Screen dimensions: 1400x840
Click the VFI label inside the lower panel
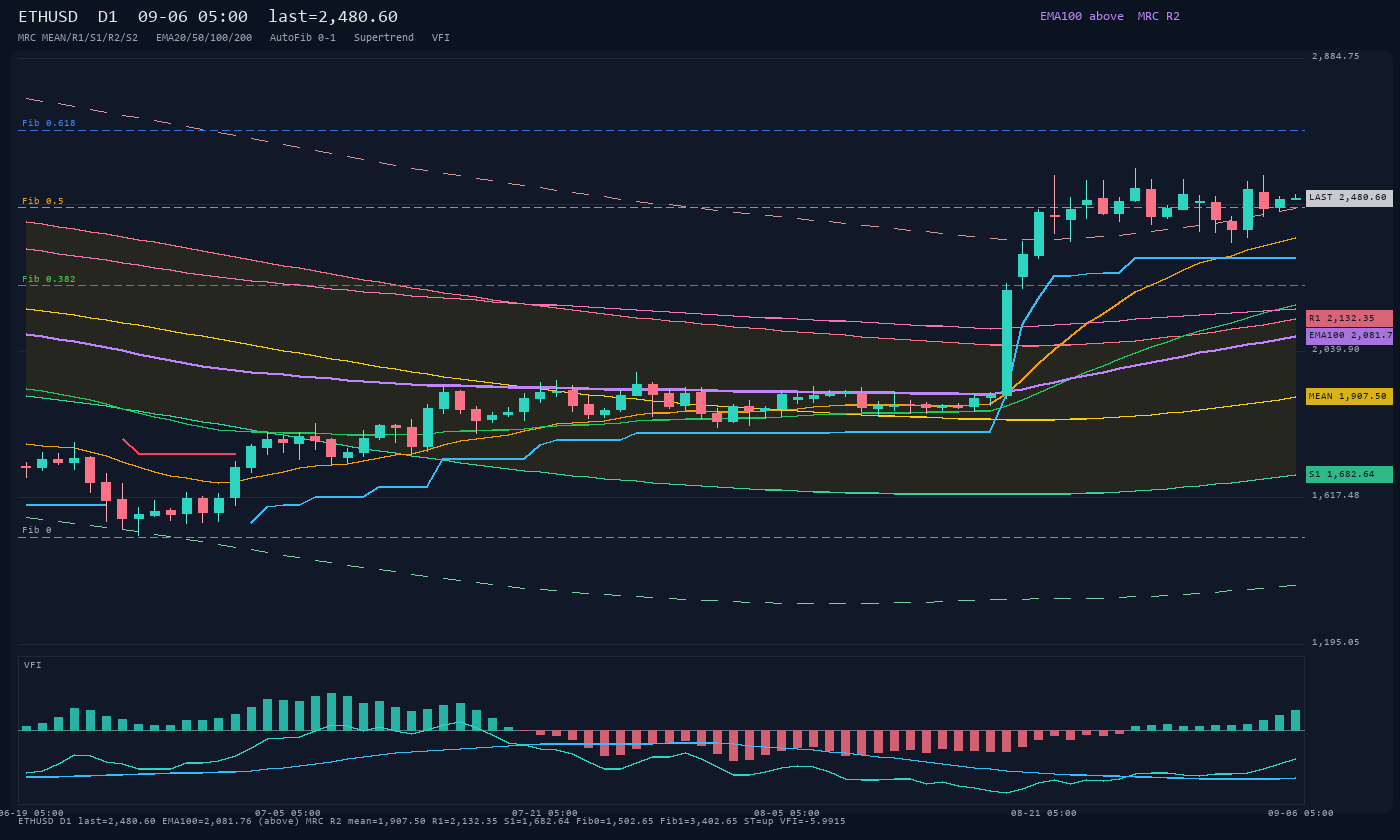point(33,665)
